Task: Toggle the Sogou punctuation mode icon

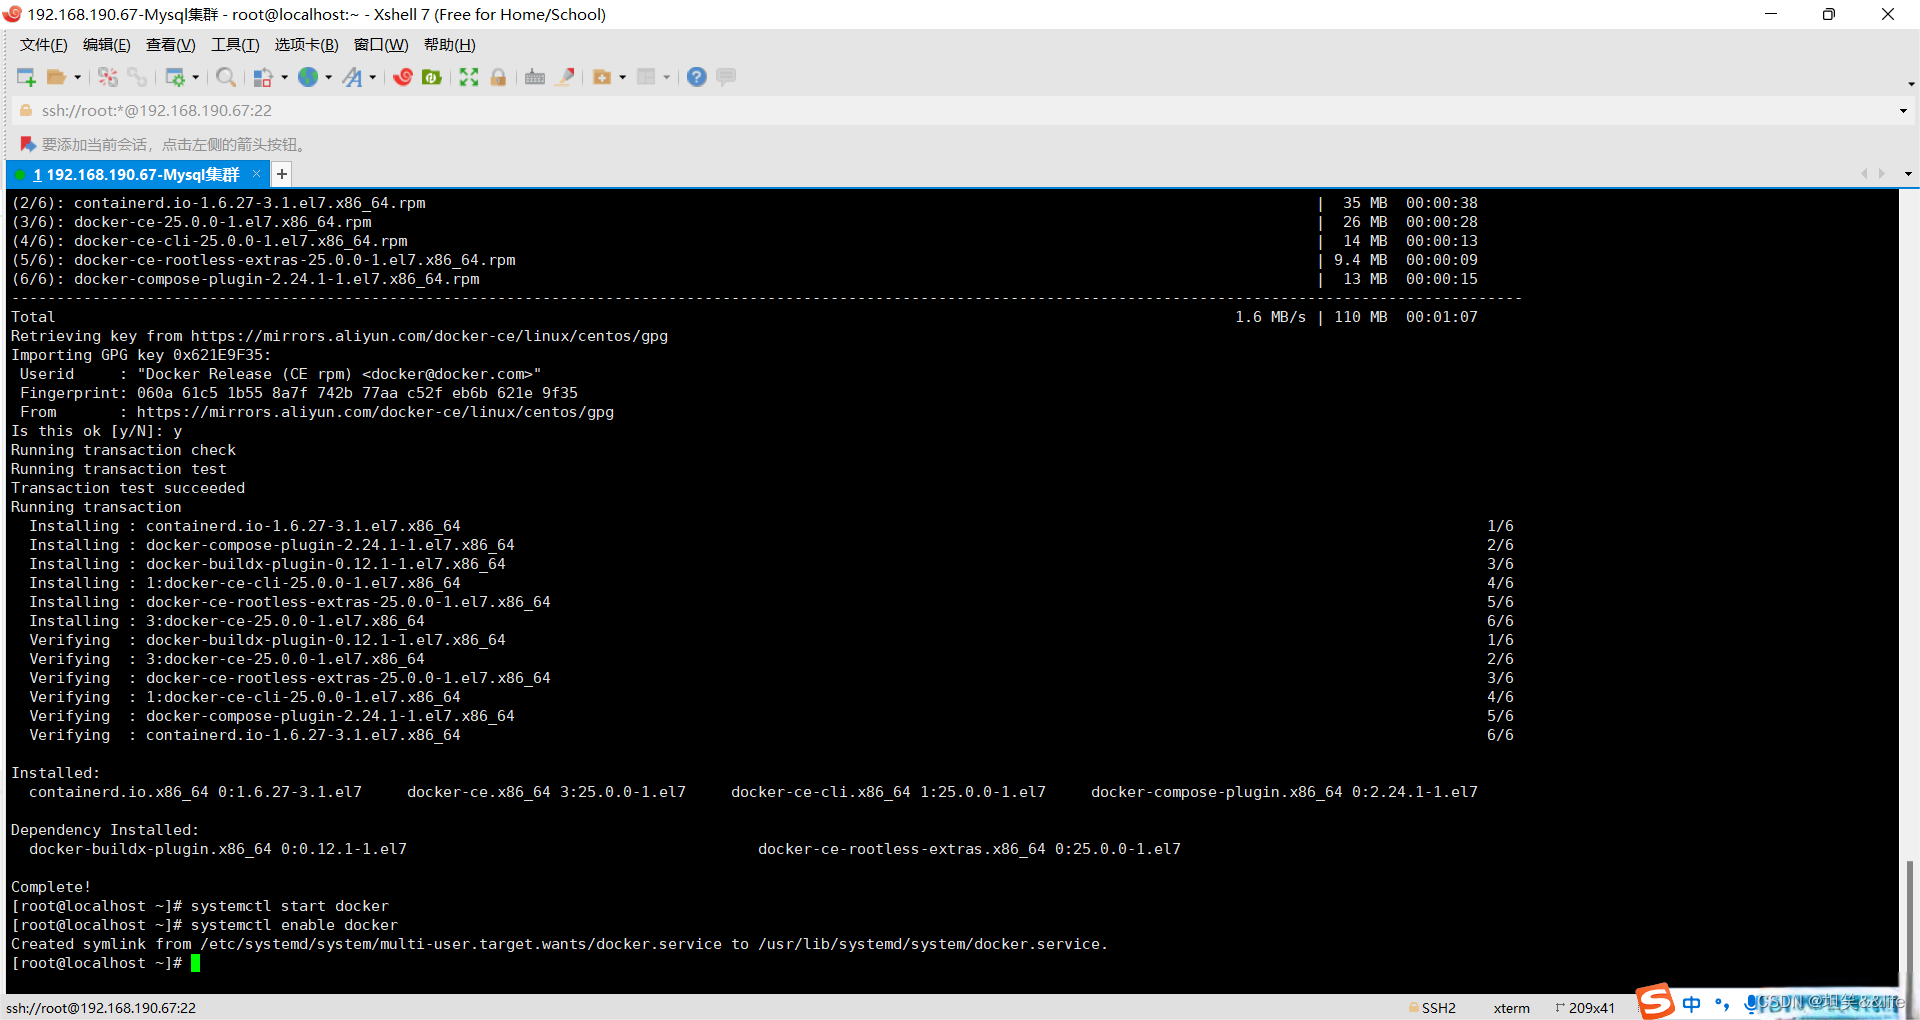Action: (1721, 1003)
